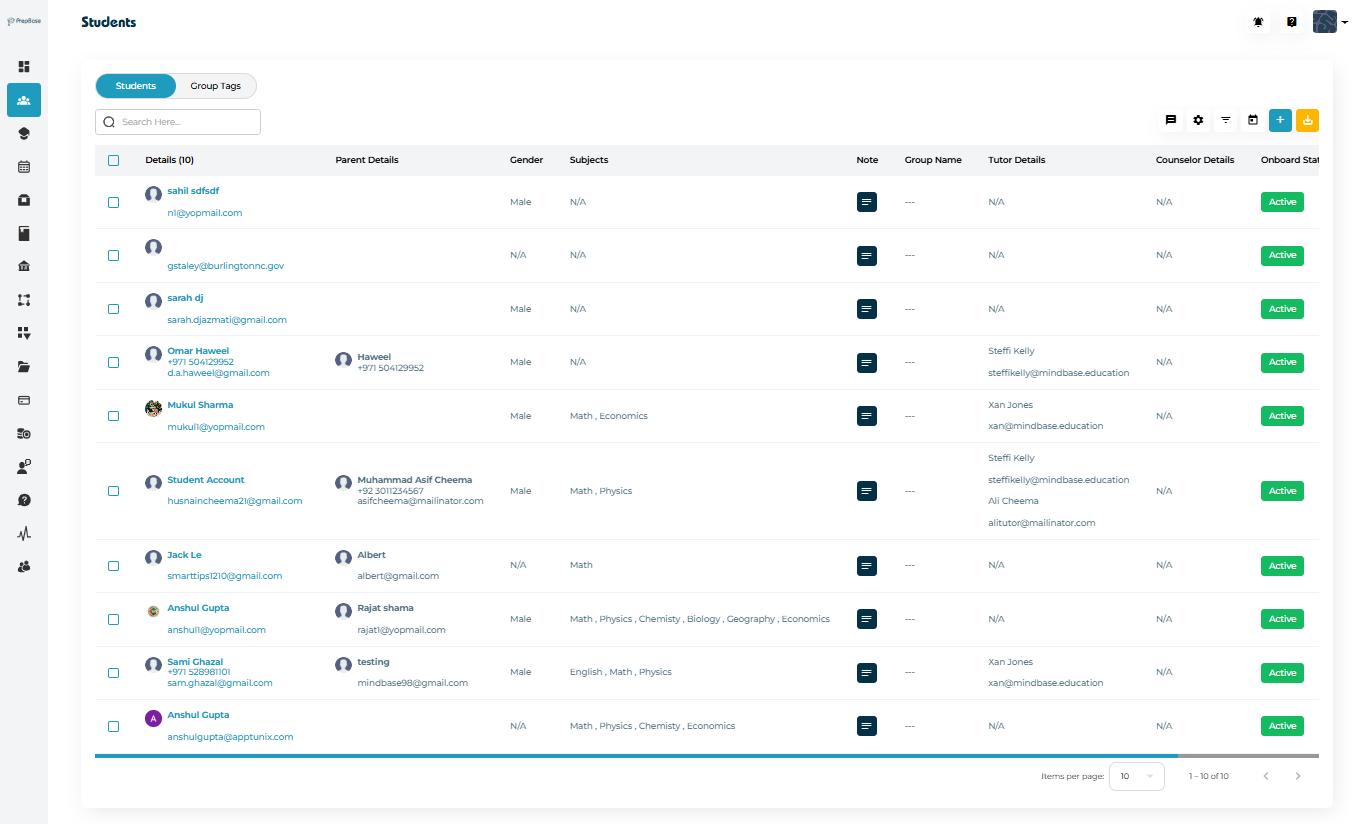Tick the select-all checkbox in the table header
This screenshot has width=1366, height=824.
coord(113,160)
